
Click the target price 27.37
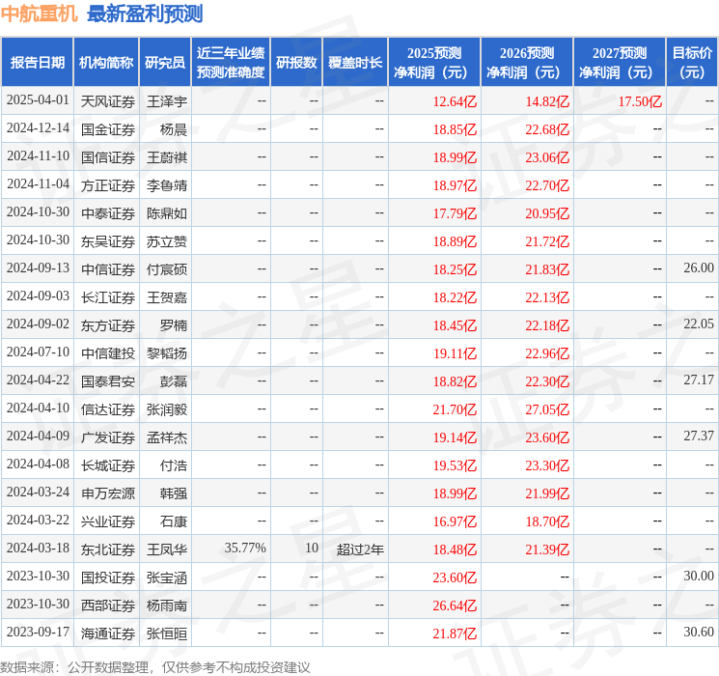click(x=699, y=435)
